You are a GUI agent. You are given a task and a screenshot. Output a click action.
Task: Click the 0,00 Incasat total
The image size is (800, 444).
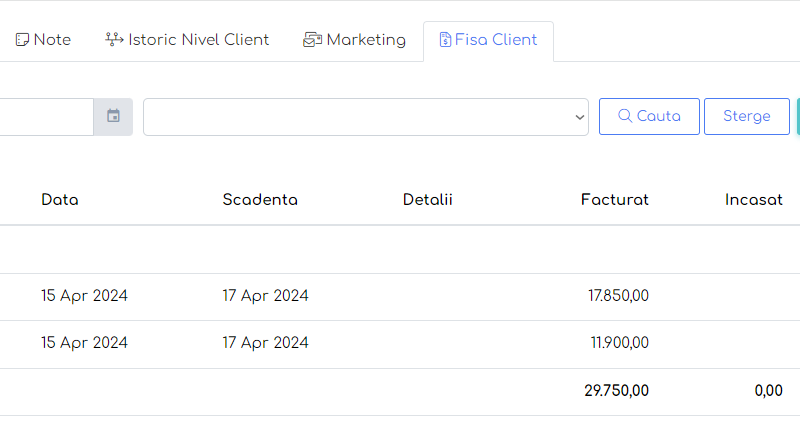pyautogui.click(x=768, y=391)
